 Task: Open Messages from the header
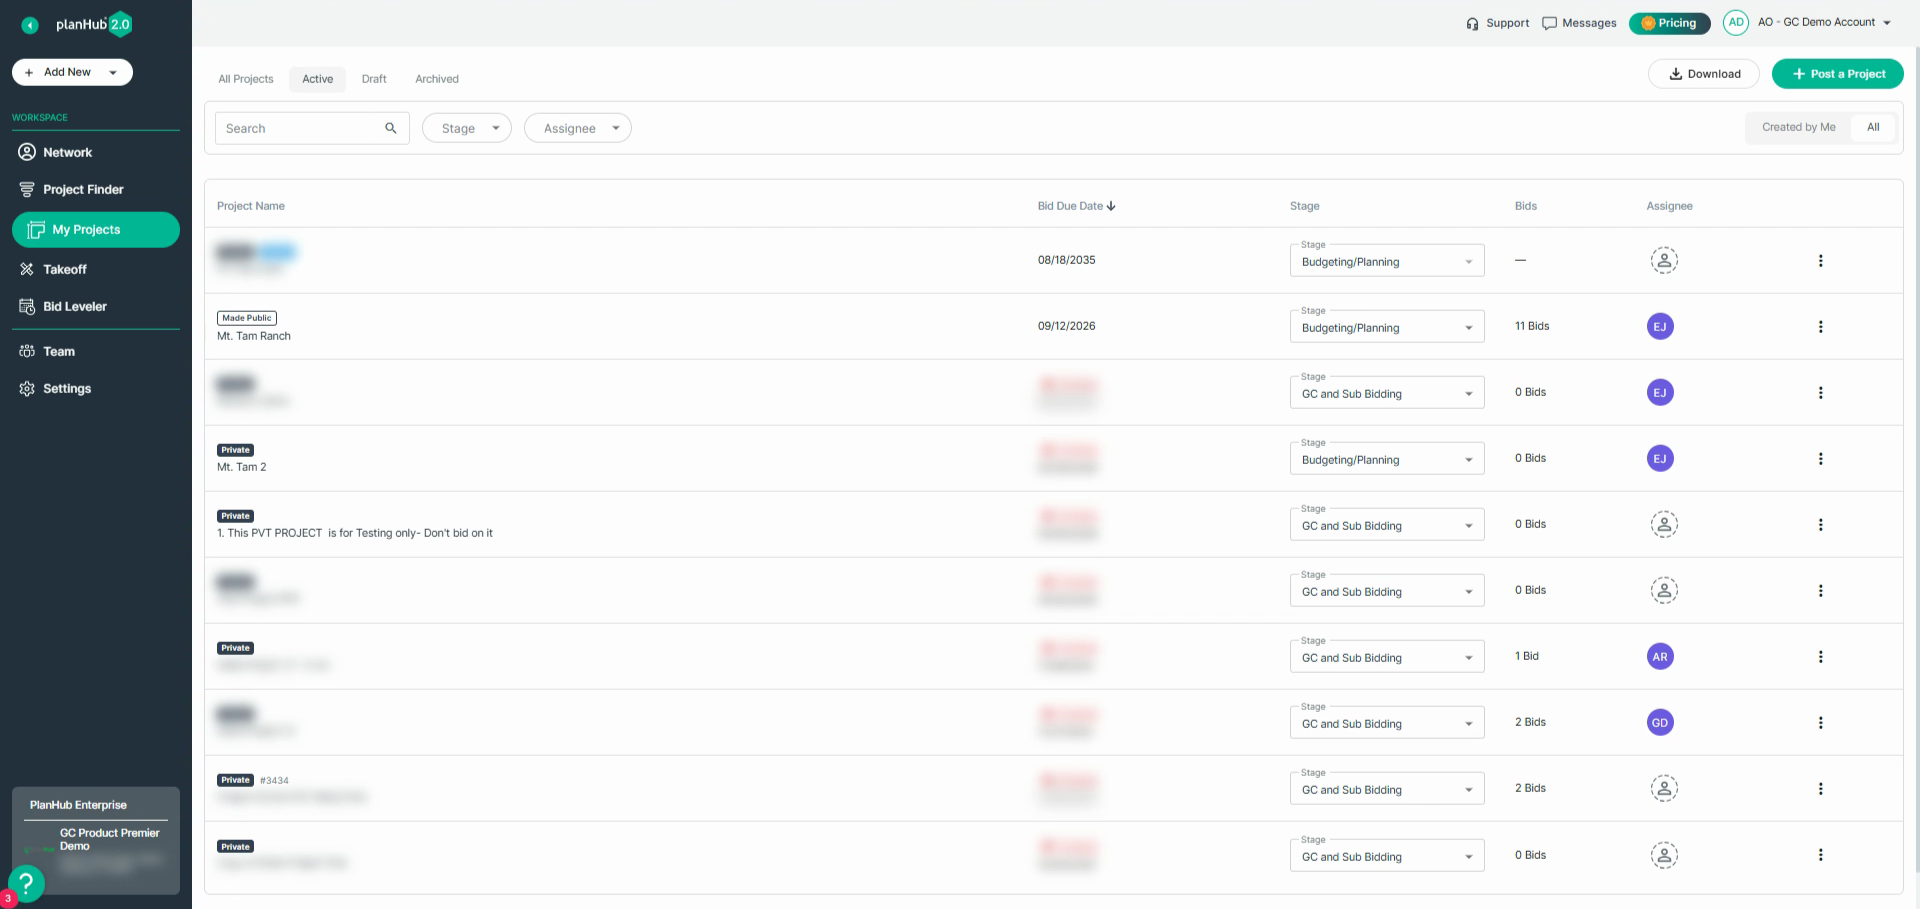pos(1579,23)
